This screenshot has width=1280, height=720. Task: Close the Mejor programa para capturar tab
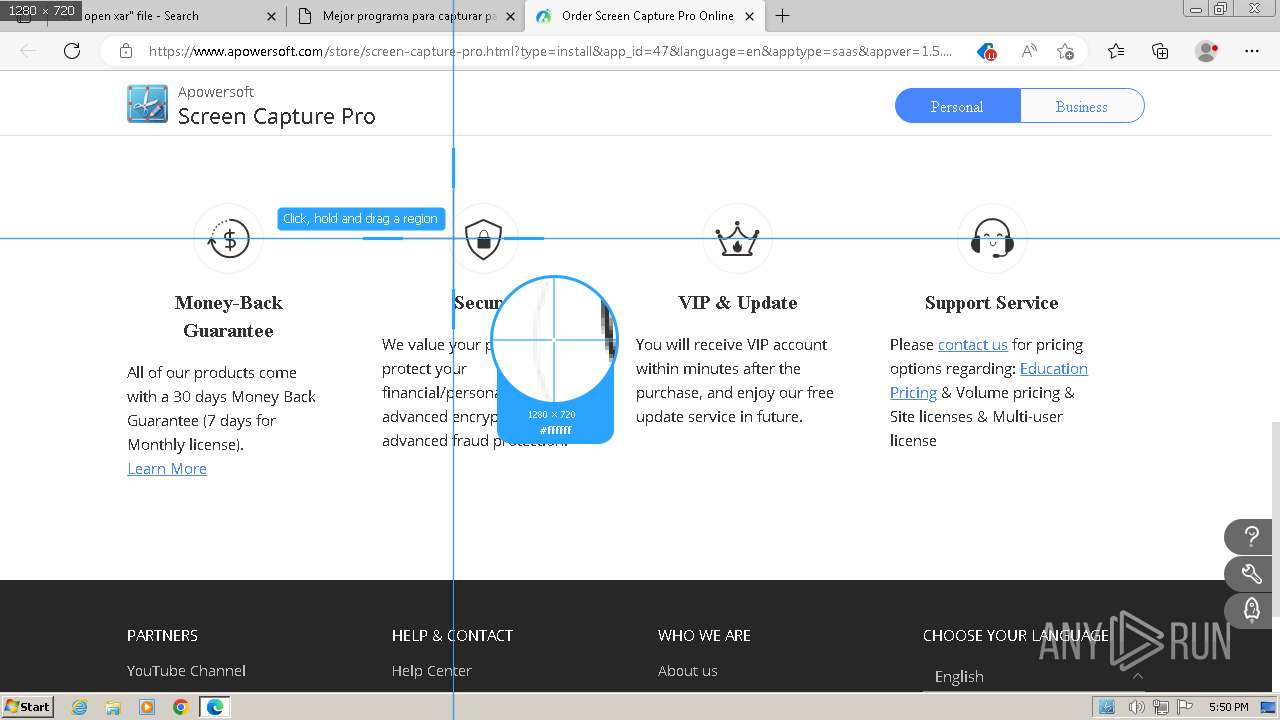[511, 16]
